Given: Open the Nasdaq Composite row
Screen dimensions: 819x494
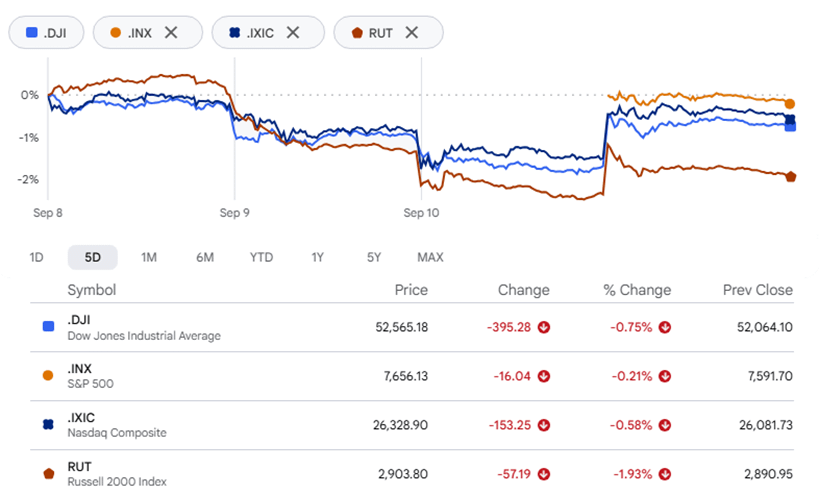Looking at the screenshot, I should (412, 425).
